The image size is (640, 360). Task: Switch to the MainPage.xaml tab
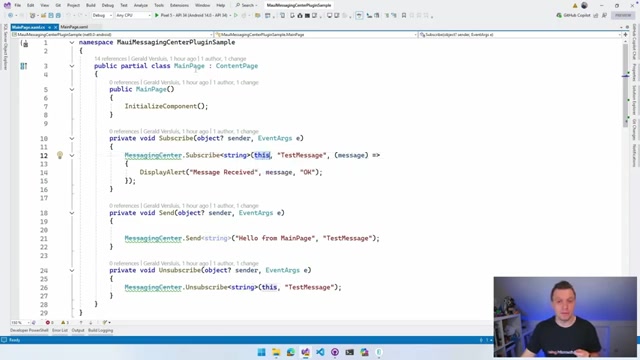click(74, 27)
